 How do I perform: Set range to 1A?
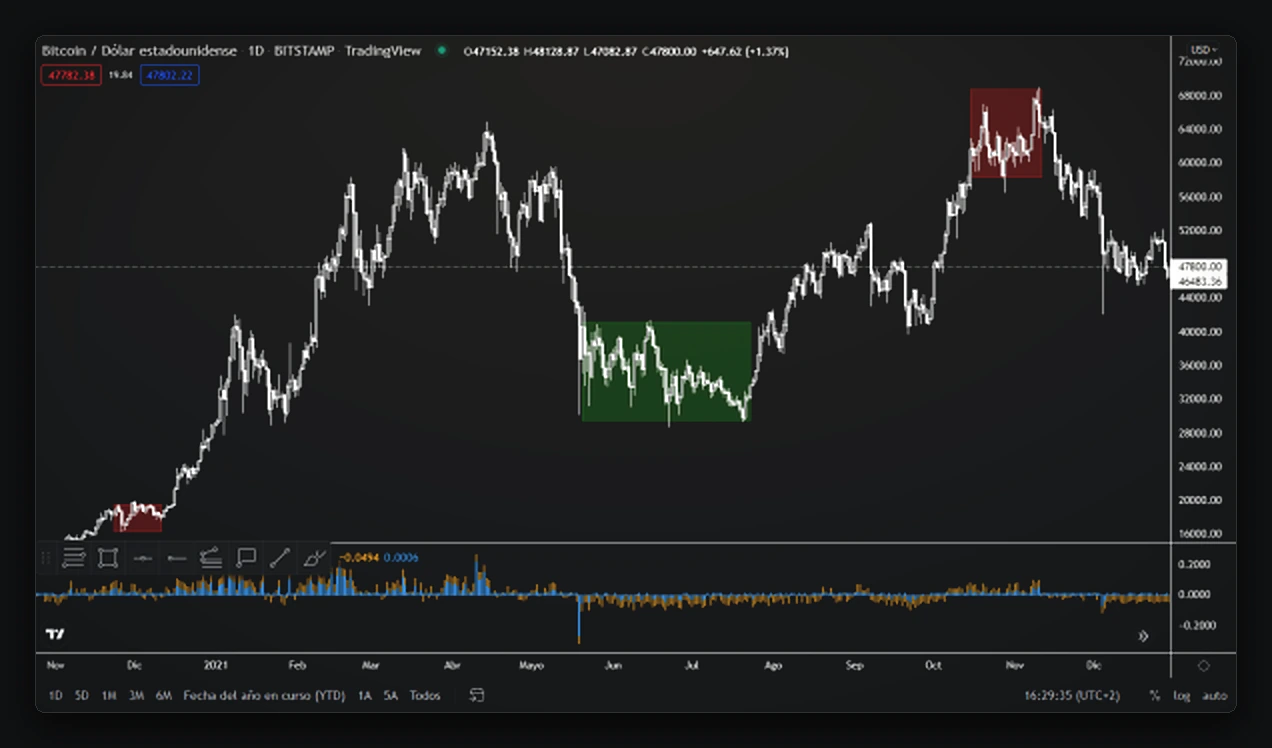tap(365, 695)
